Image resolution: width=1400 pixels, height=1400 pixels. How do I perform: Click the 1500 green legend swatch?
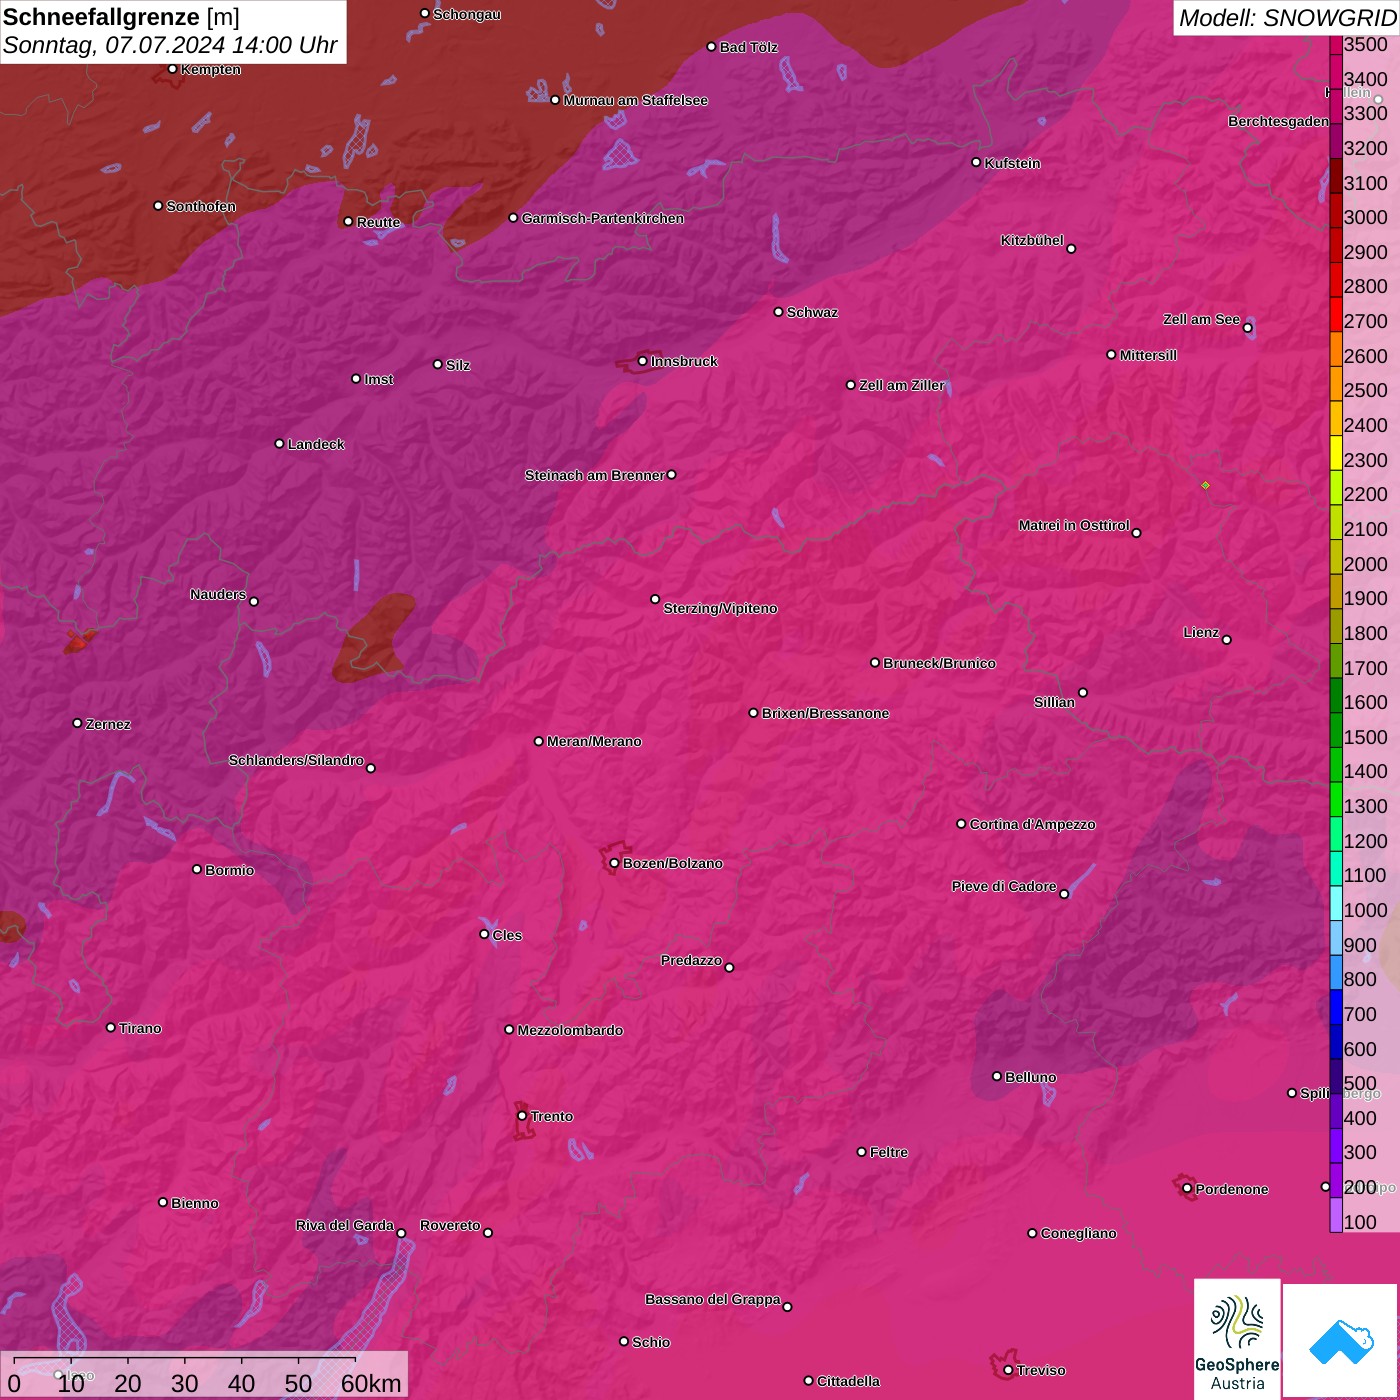[x=1336, y=731]
